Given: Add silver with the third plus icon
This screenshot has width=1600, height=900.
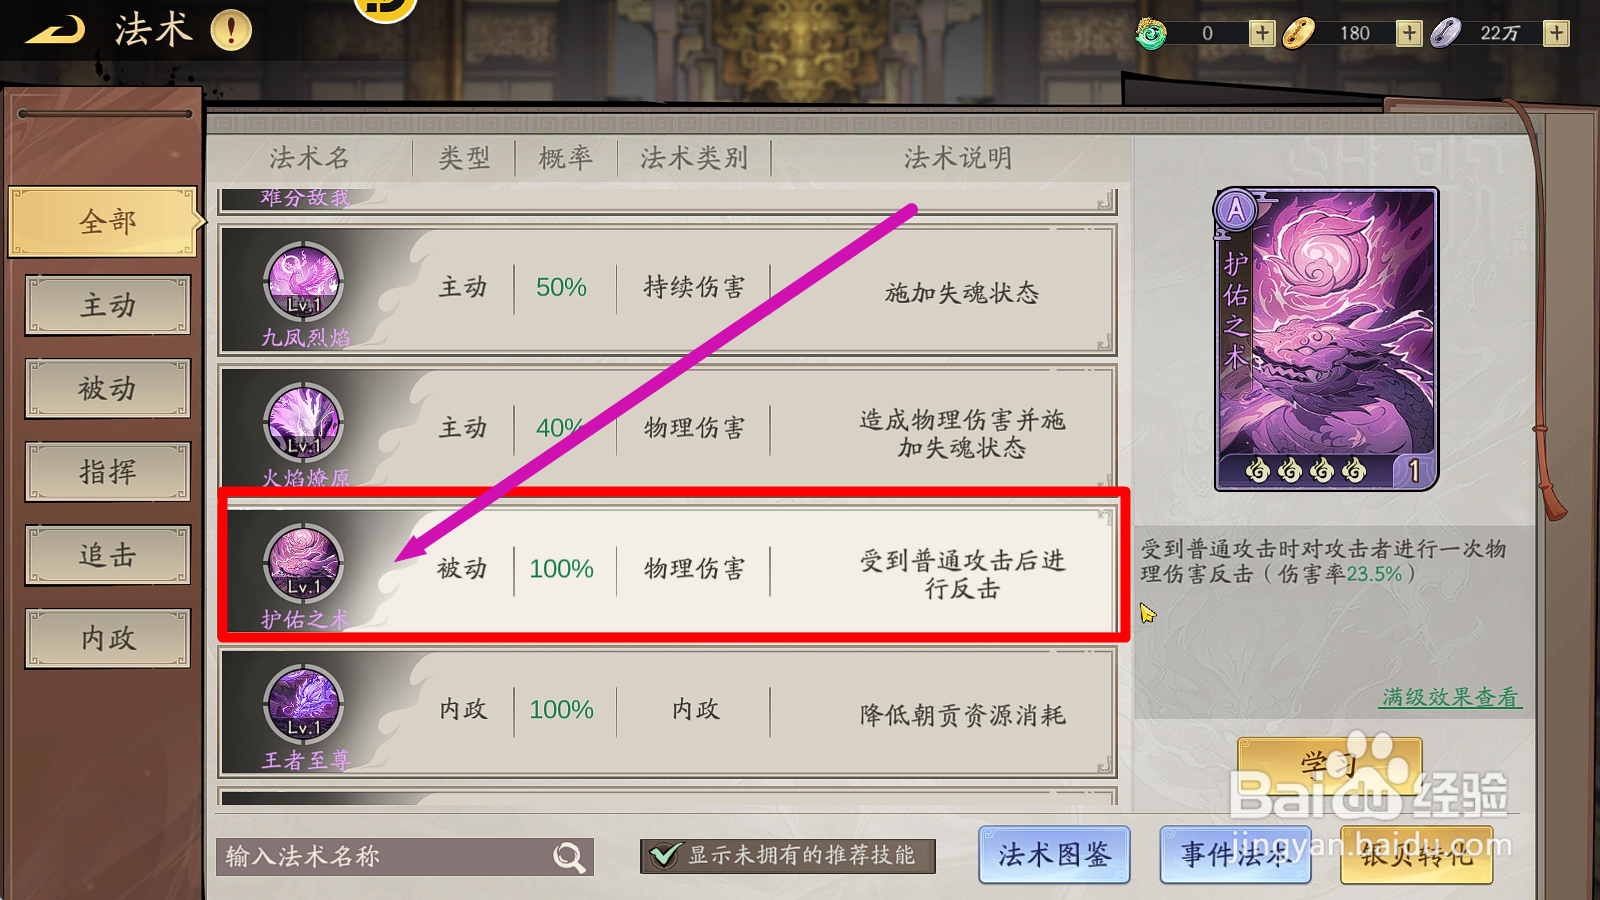Looking at the screenshot, I should tap(1556, 33).
